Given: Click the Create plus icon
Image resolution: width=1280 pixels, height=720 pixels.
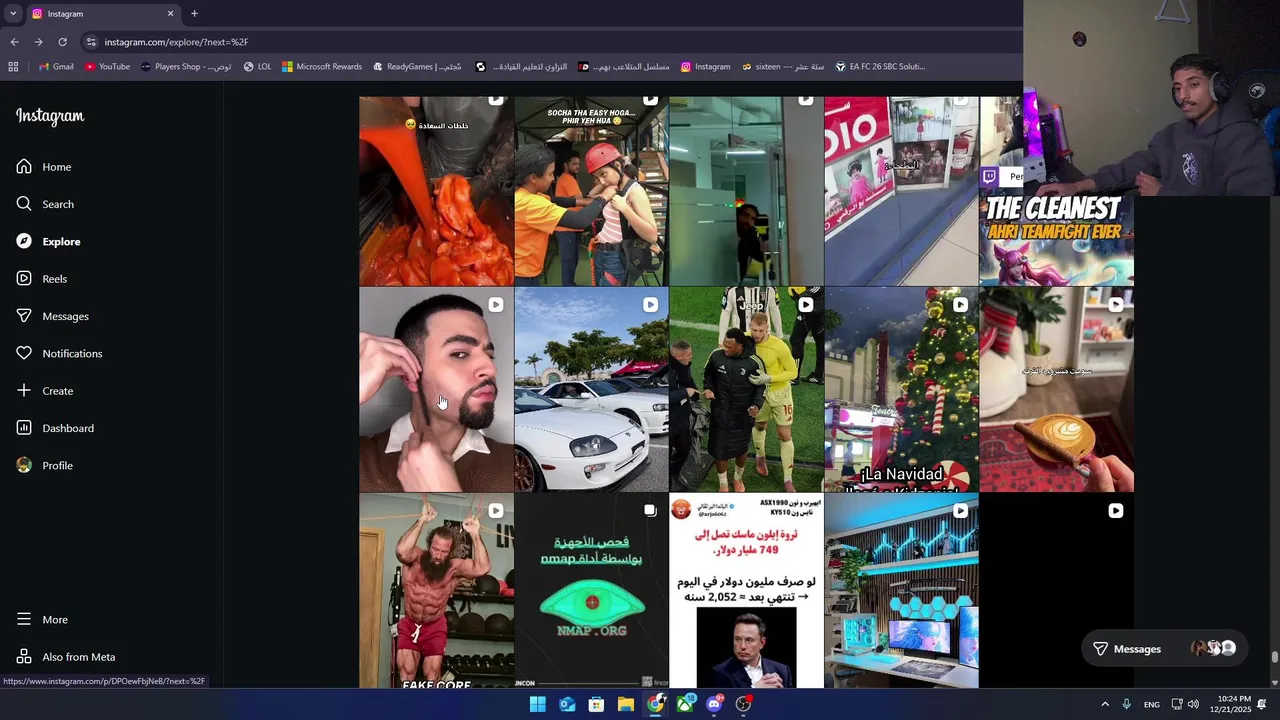Looking at the screenshot, I should [24, 391].
